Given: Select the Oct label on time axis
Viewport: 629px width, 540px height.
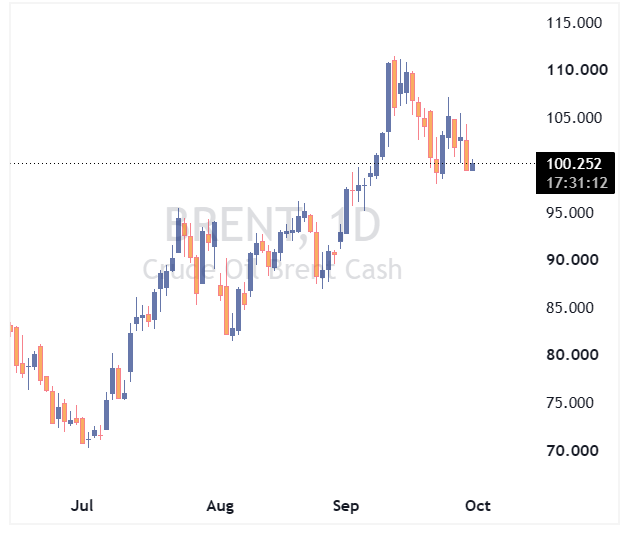Looking at the screenshot, I should click(478, 505).
